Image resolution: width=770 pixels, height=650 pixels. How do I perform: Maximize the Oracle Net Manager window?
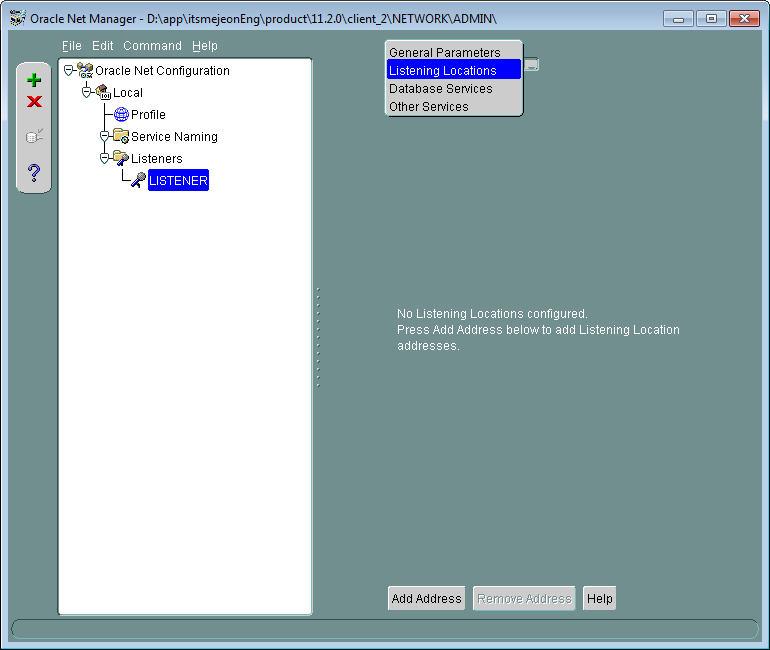711,19
